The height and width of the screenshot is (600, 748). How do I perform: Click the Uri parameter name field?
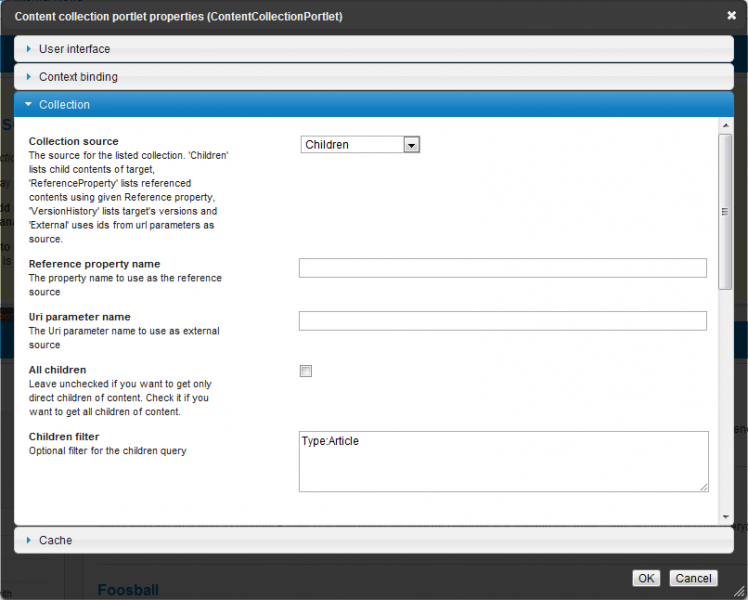click(503, 321)
